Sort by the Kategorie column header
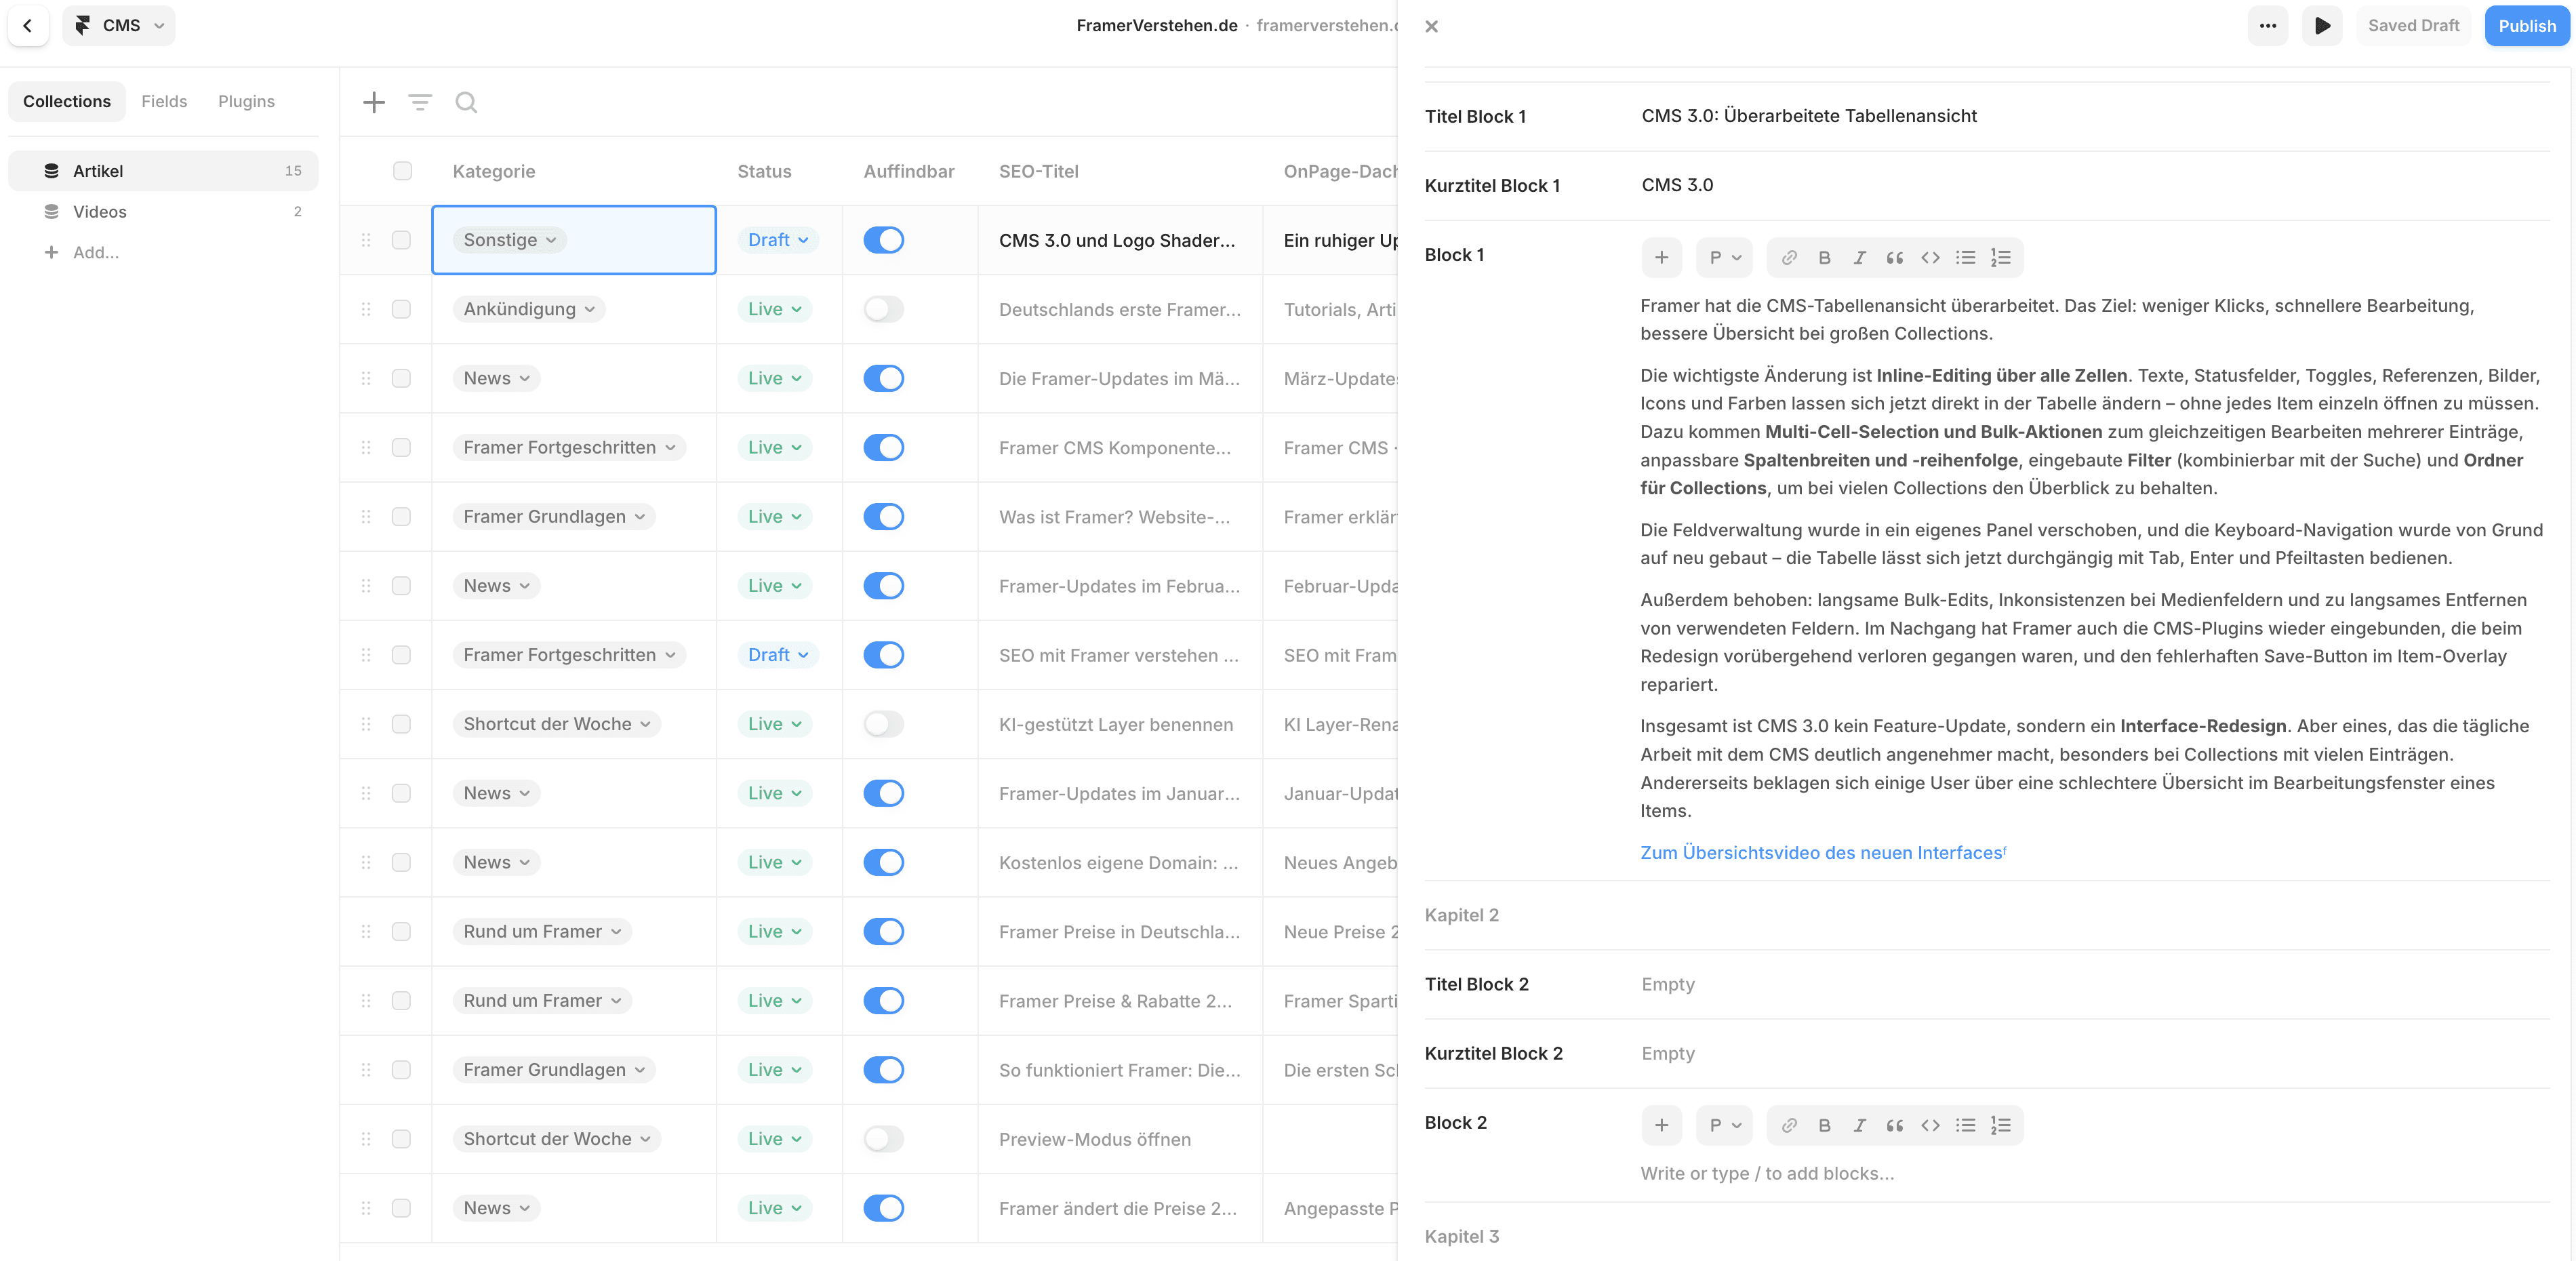The width and height of the screenshot is (2576, 1261). 494,171
